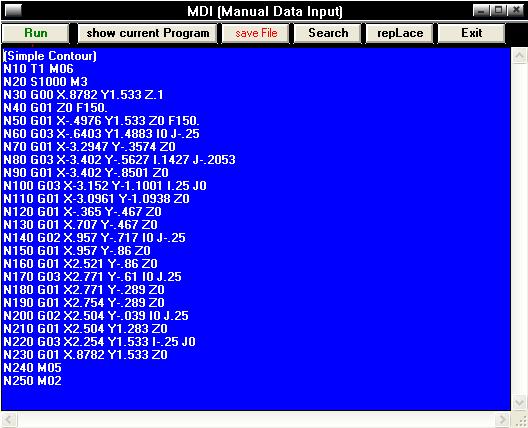Screen dimensions: 528x428
Task: Click the vertical scrollbar up arrow
Action: click(519, 56)
